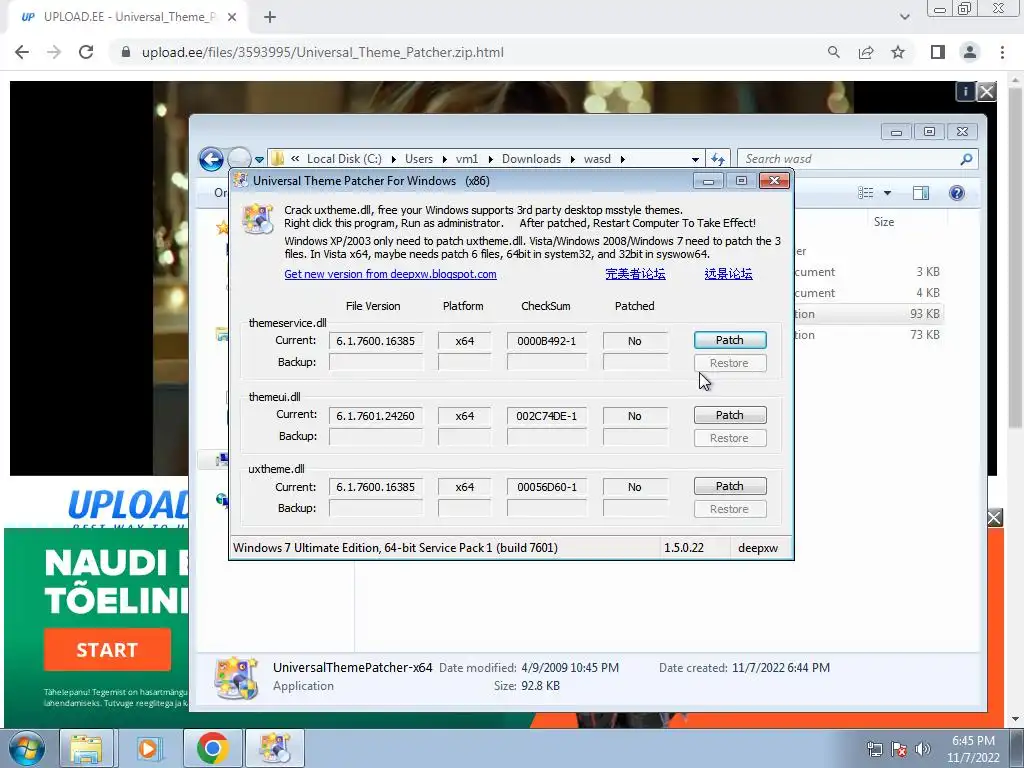This screenshot has width=1024, height=768.
Task: Click the Action Center flag tray icon
Action: coord(899,749)
